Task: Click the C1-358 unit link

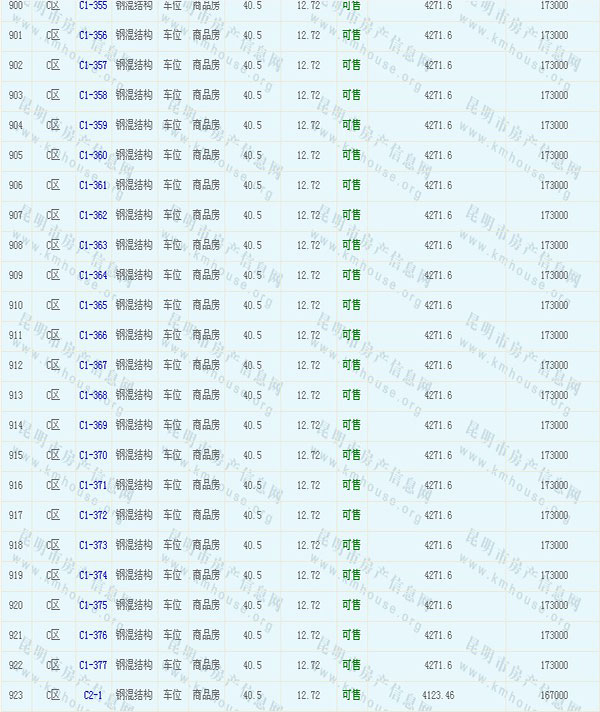Action: [x=93, y=96]
